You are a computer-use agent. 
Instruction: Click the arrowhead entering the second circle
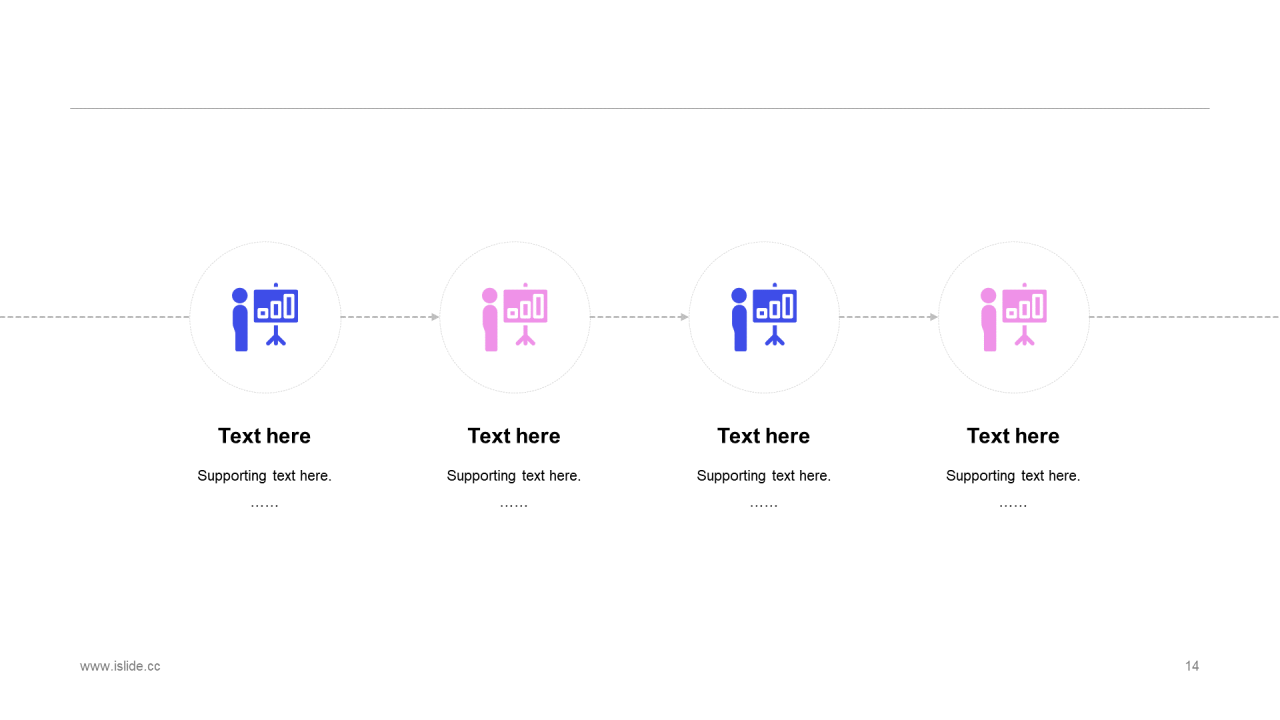[435, 317]
